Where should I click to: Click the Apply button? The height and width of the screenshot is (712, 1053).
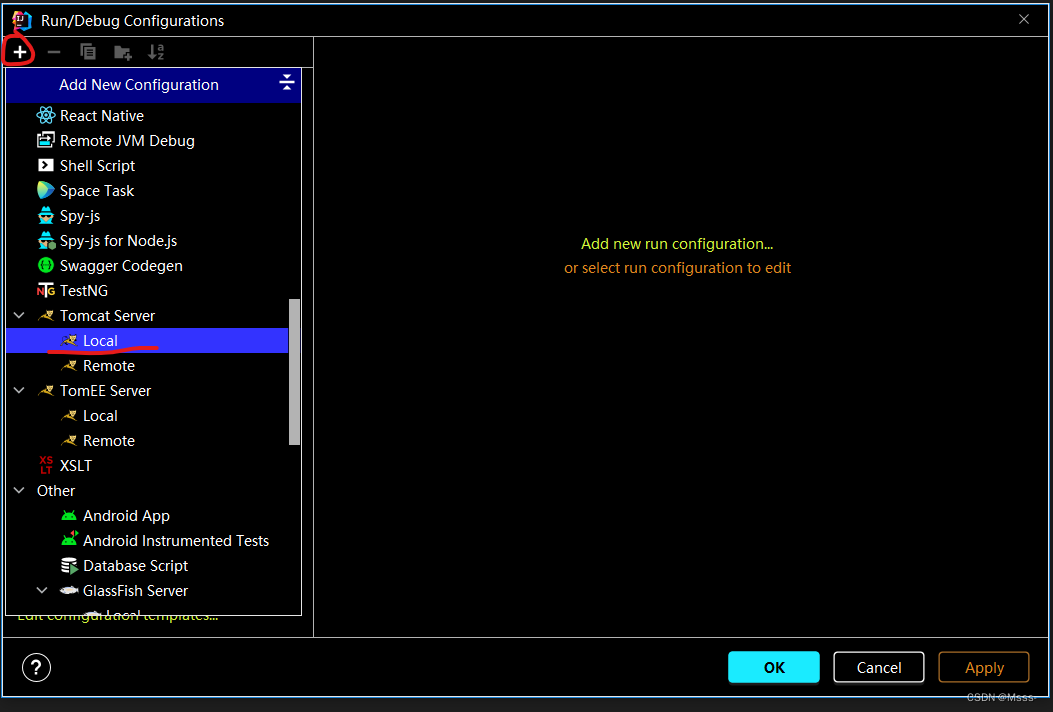click(984, 667)
